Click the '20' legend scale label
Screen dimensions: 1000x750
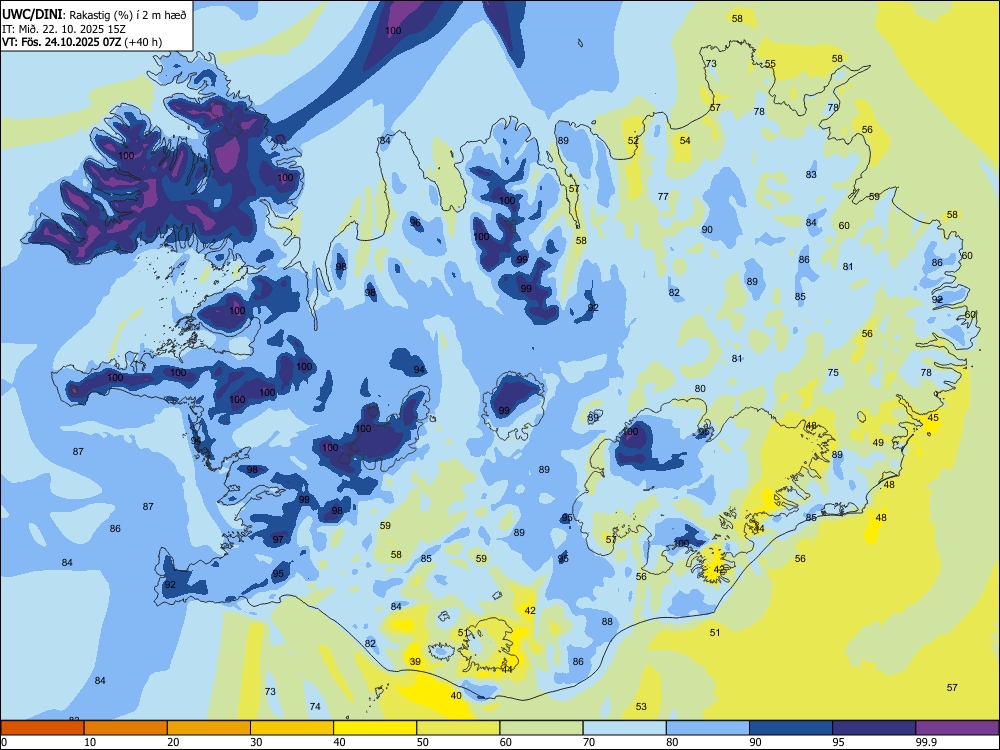coord(173,742)
